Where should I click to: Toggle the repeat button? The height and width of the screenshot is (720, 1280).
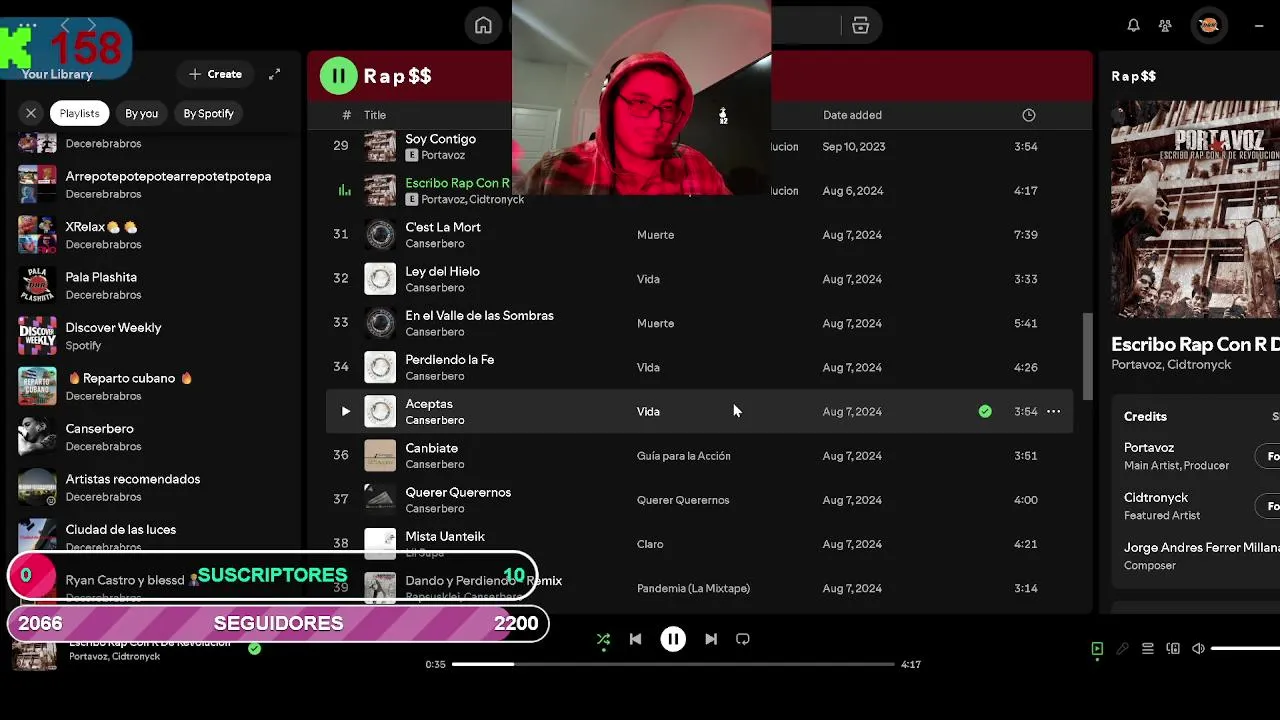pyautogui.click(x=743, y=639)
